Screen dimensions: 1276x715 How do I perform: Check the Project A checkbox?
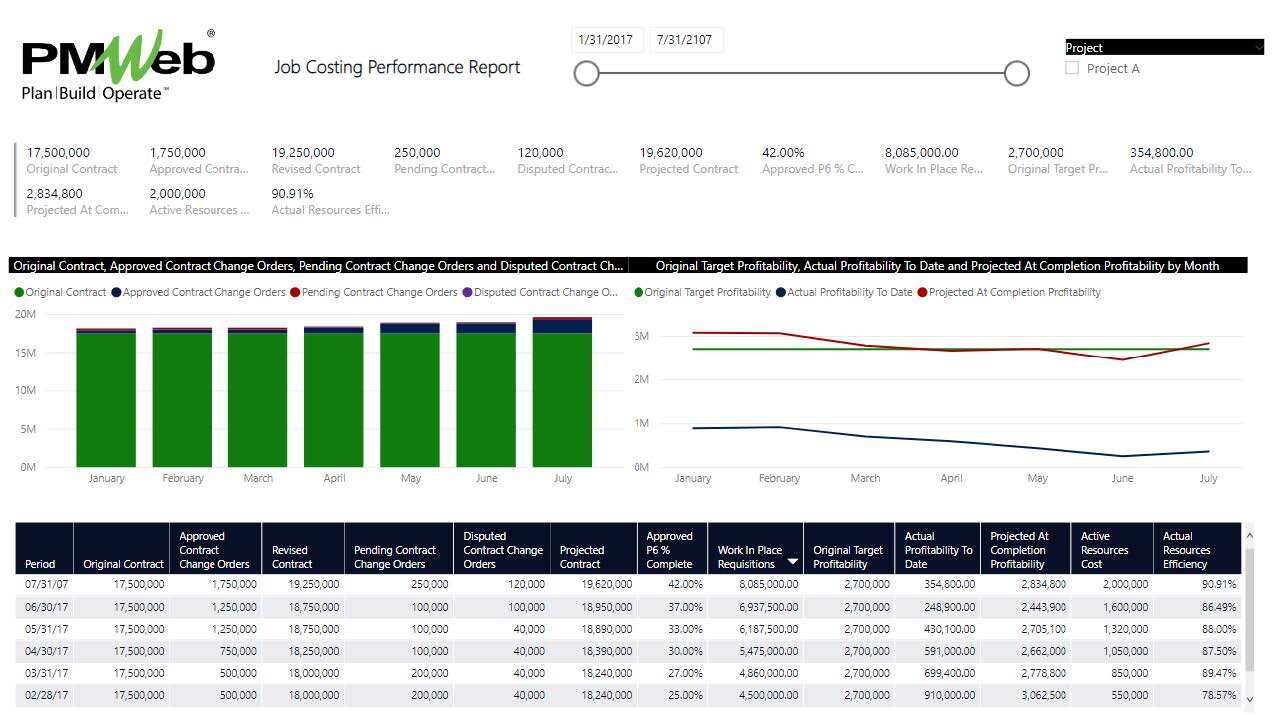[1072, 69]
